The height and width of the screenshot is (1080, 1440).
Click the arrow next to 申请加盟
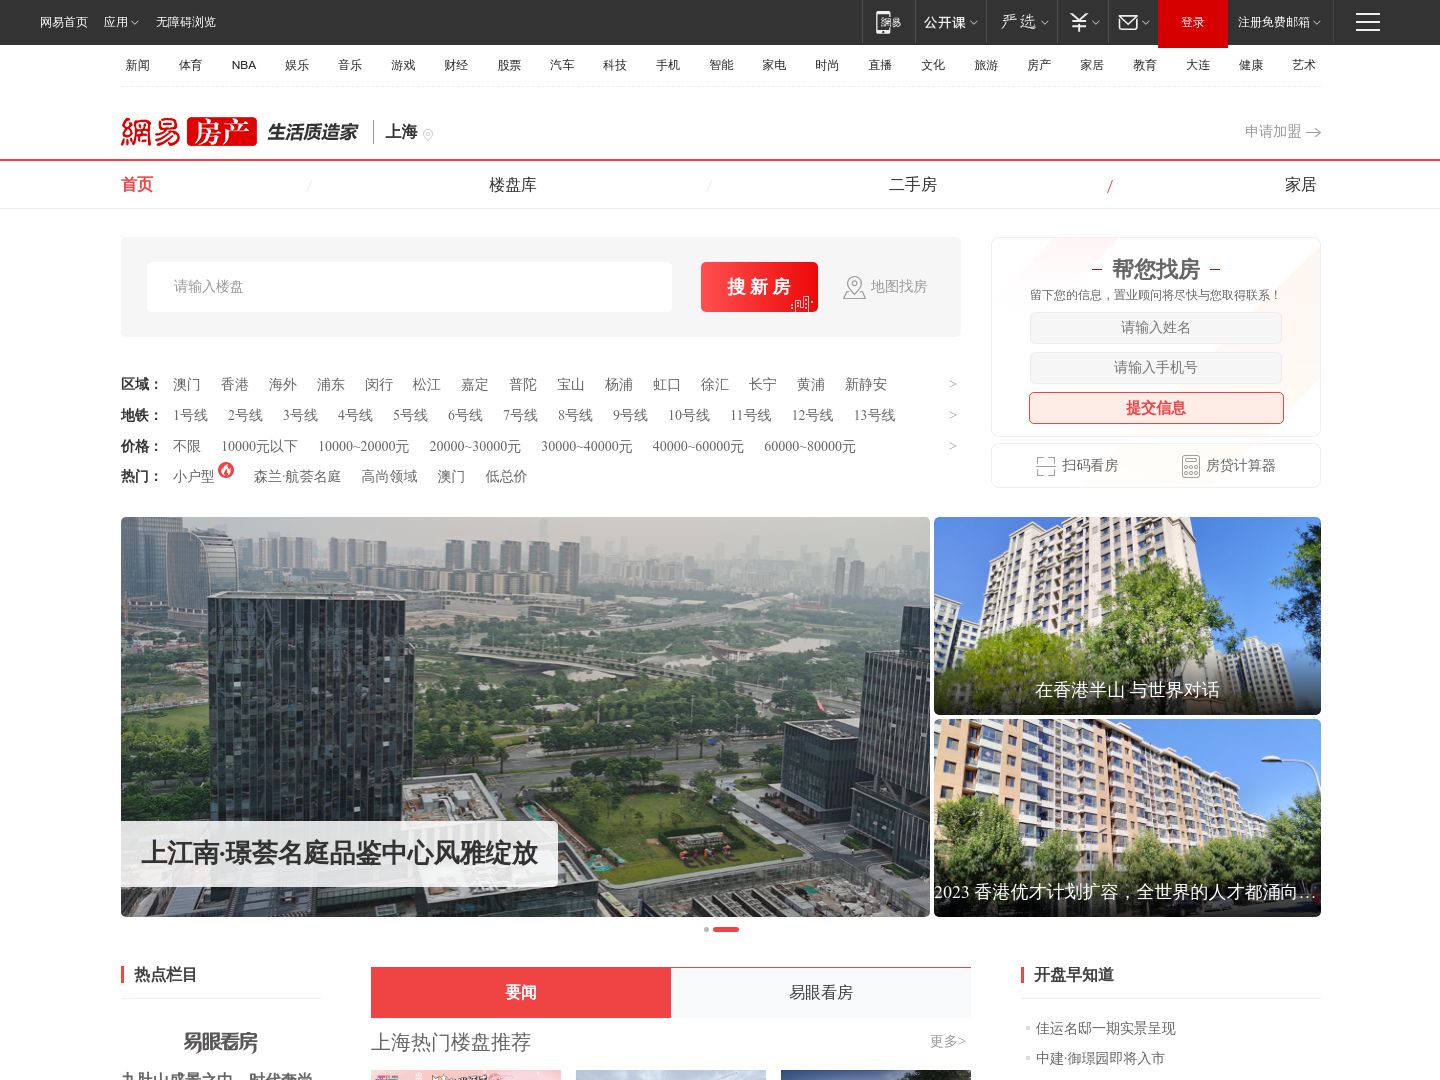(x=1314, y=132)
